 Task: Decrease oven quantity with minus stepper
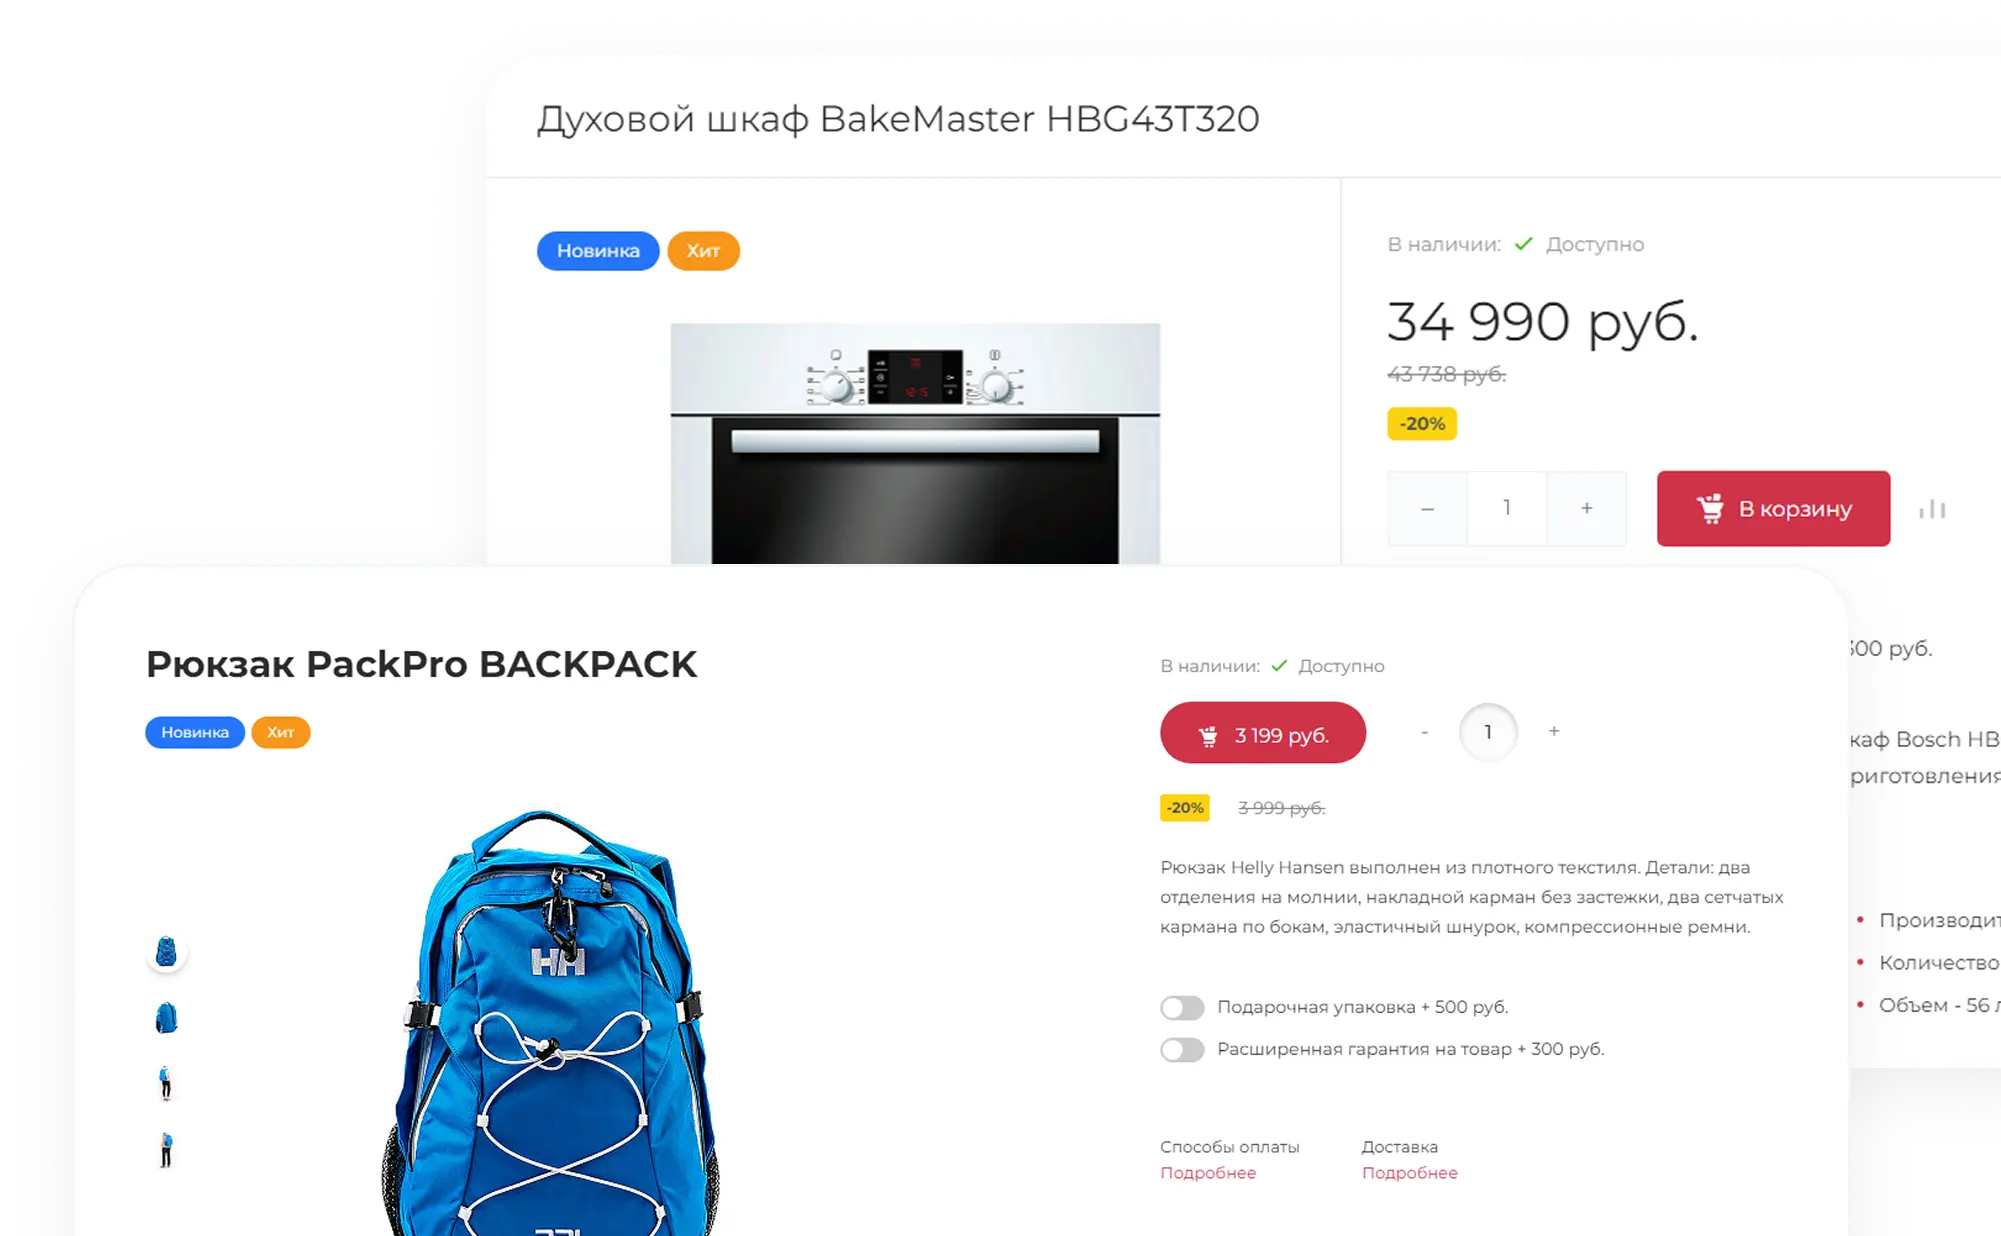(1427, 508)
